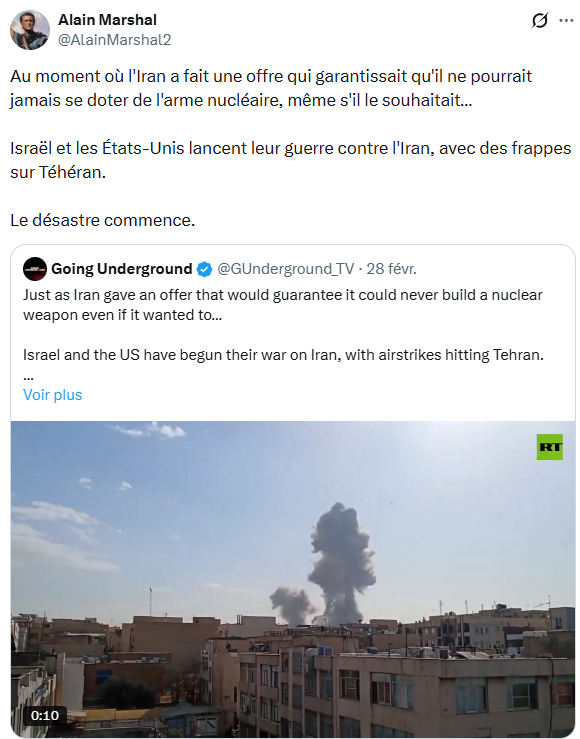580x739 pixels.
Task: Click the paragraph starting 'Au moment où l'Iran'
Action: click(271, 88)
